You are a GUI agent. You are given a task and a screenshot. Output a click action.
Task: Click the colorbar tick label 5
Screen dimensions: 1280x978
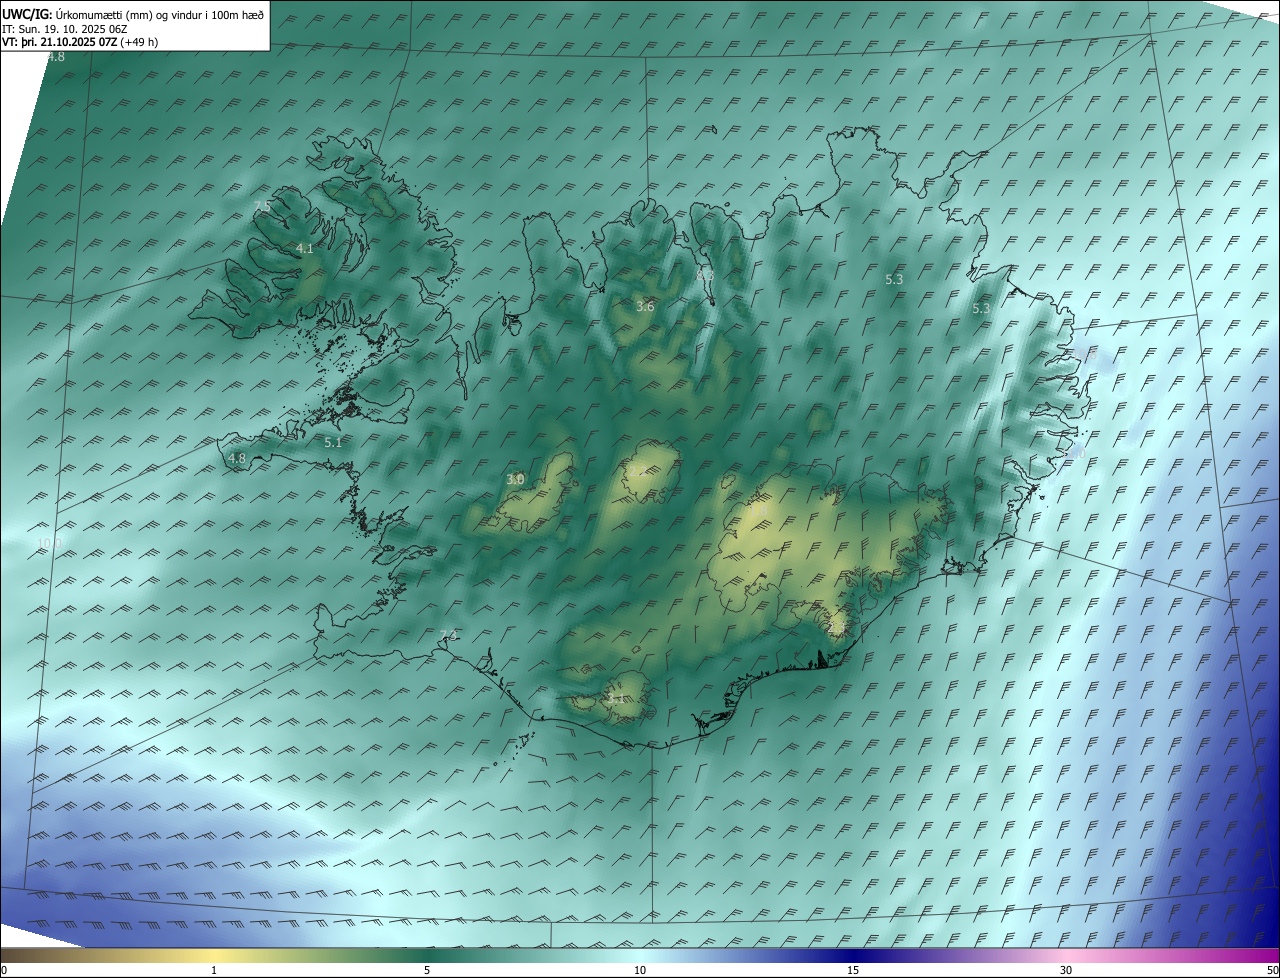427,970
